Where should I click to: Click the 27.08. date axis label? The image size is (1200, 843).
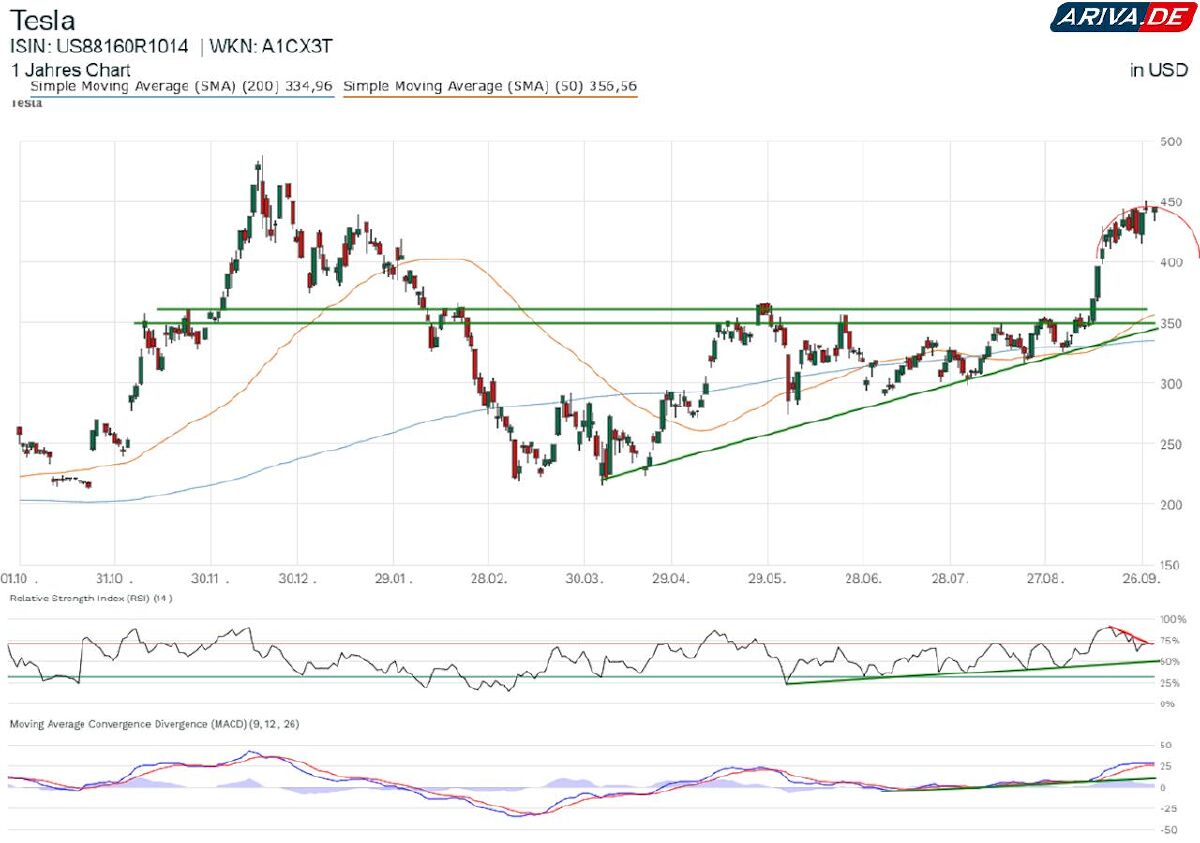(x=1043, y=579)
